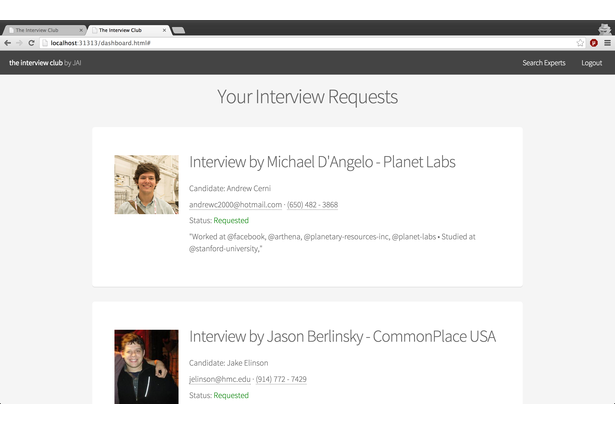Click the browser back arrow
The width and height of the screenshot is (615, 424).
click(7, 43)
